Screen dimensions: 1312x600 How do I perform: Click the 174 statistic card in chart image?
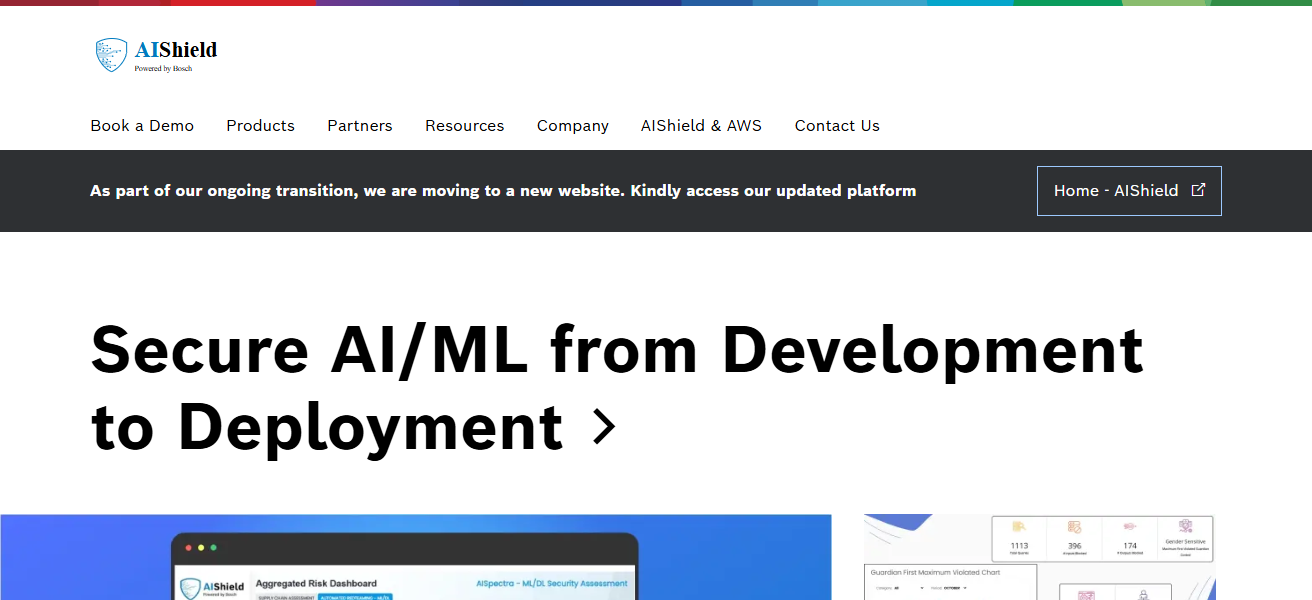click(x=1130, y=540)
